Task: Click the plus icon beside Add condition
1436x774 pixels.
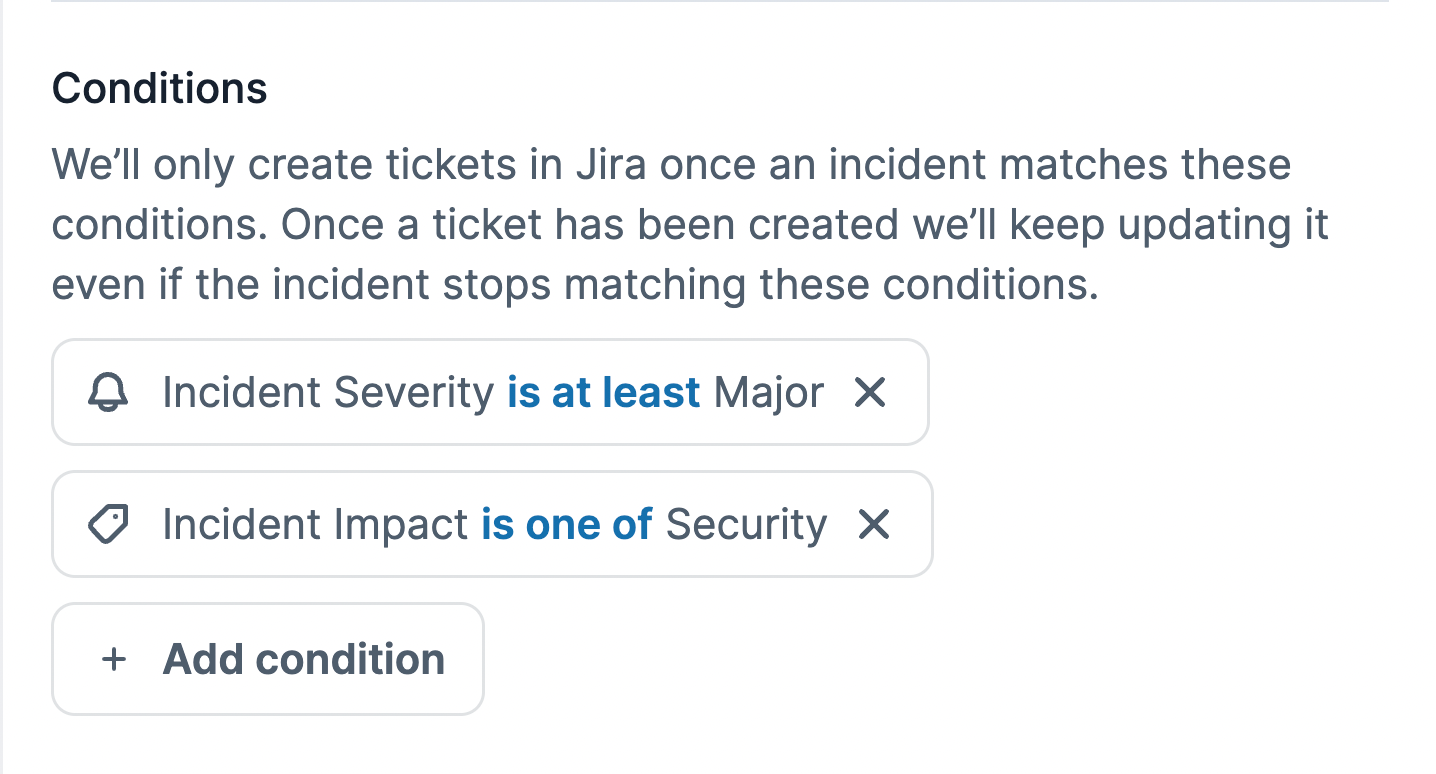Action: (x=115, y=659)
